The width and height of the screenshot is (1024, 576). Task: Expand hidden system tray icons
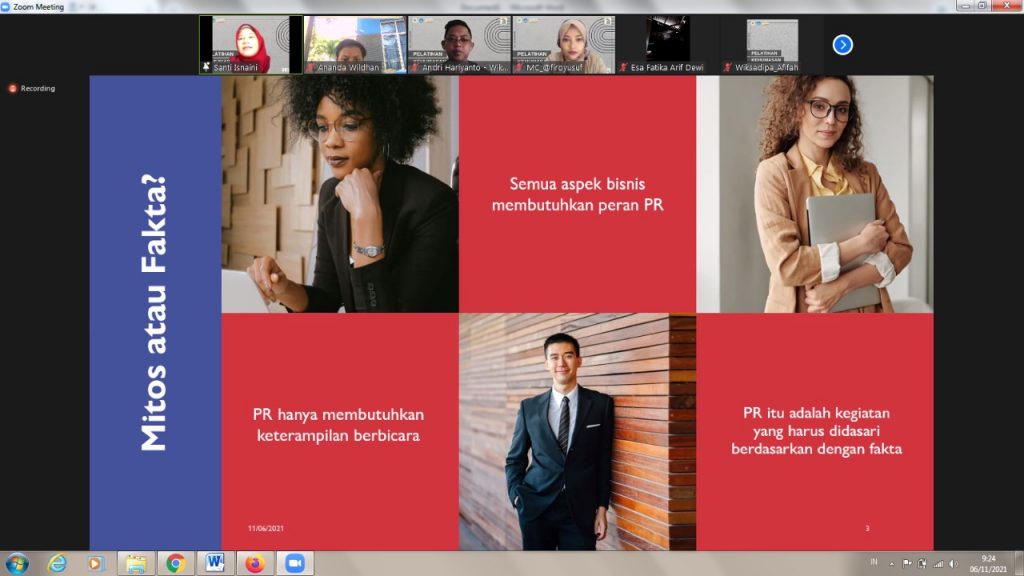click(x=892, y=563)
